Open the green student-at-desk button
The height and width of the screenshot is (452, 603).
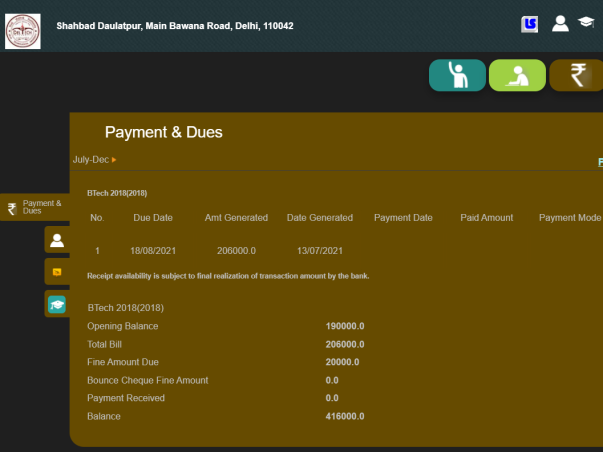[517, 75]
